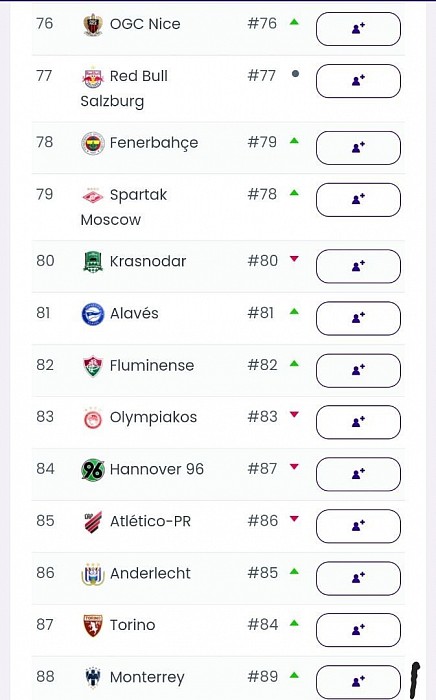This screenshot has width=436, height=700.
Task: Click the Spartak Moscow emblem
Action: [x=93, y=196]
